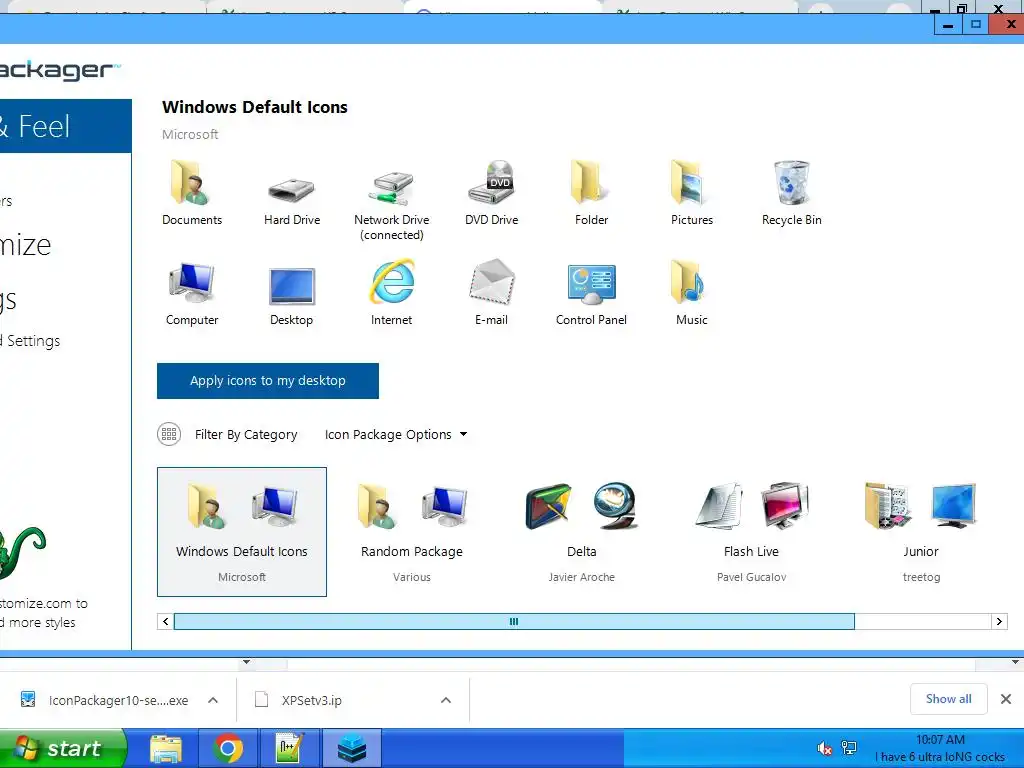The image size is (1024, 768).
Task: Switch to IconPackager taskbar icon
Action: [x=352, y=748]
